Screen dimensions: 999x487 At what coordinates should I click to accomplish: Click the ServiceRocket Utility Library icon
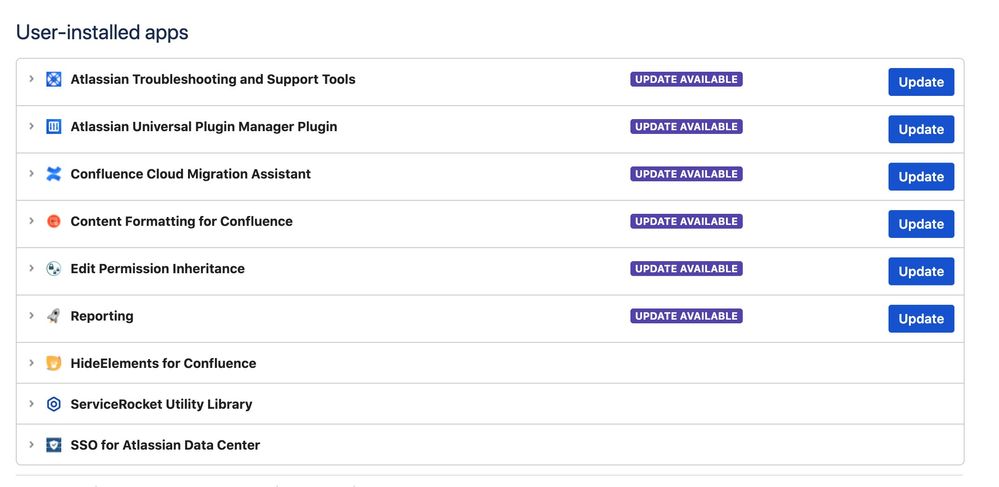click(54, 405)
